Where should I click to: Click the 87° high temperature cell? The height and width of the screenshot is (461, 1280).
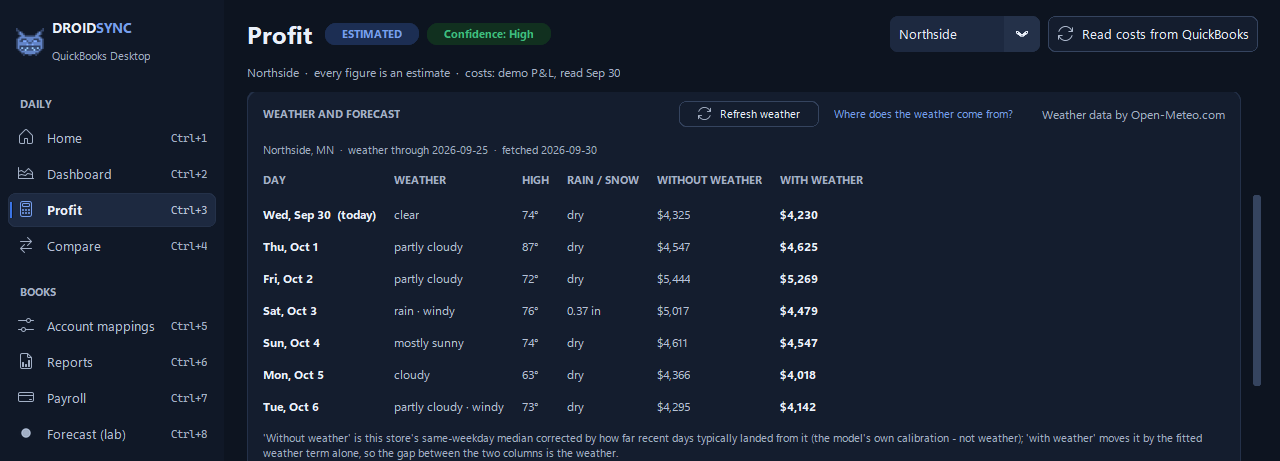click(530, 247)
